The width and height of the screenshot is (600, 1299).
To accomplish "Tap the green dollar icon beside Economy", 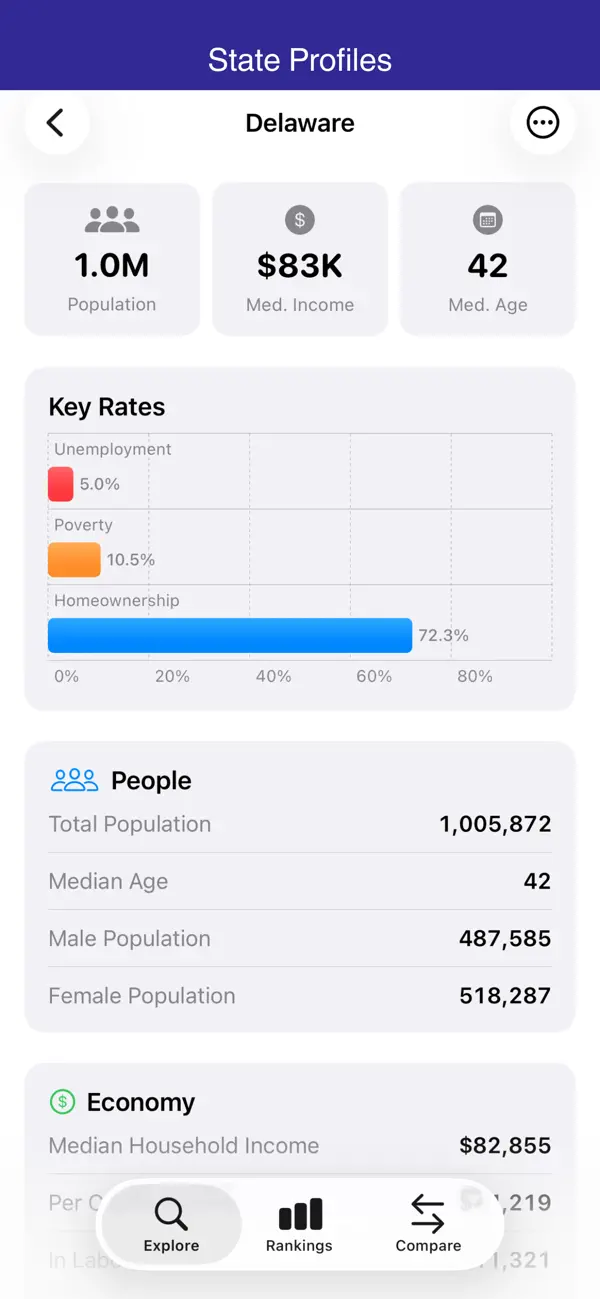I will pyautogui.click(x=62, y=1101).
